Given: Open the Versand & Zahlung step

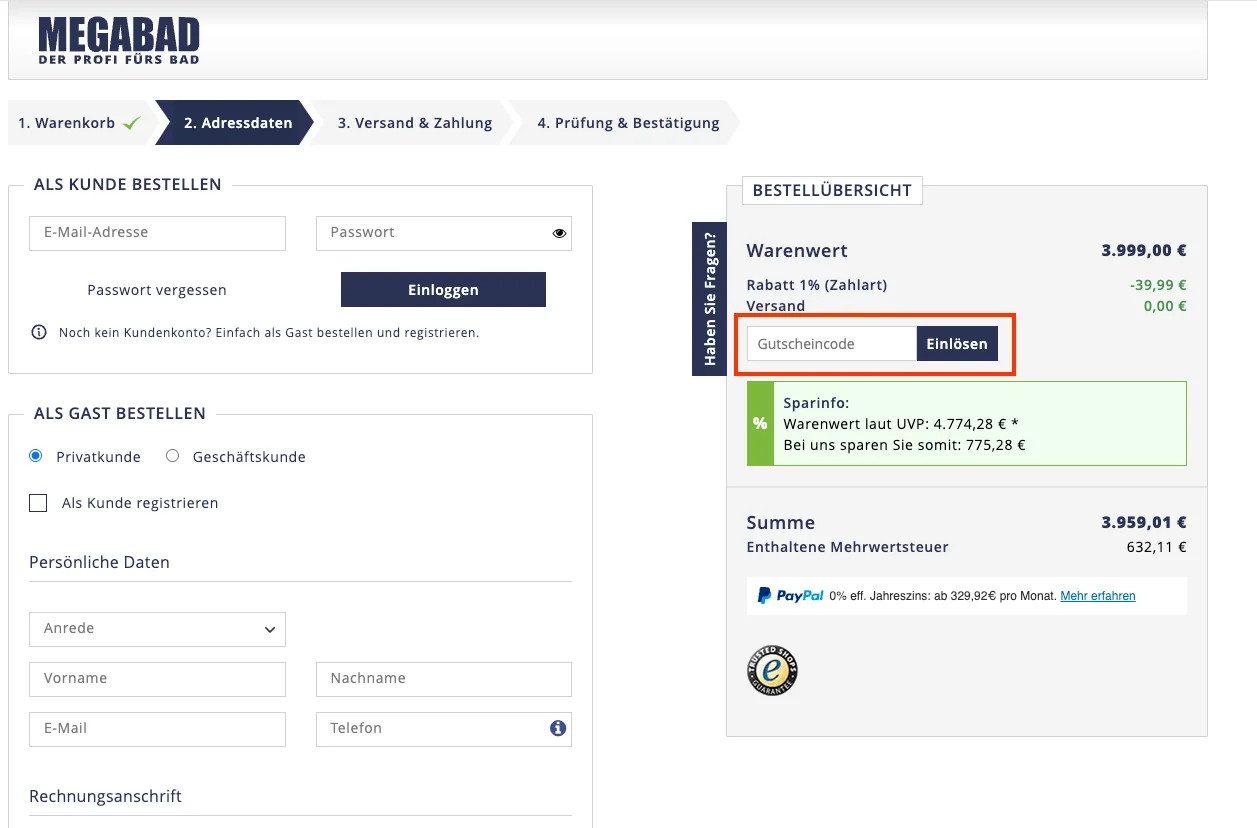Looking at the screenshot, I should point(414,122).
